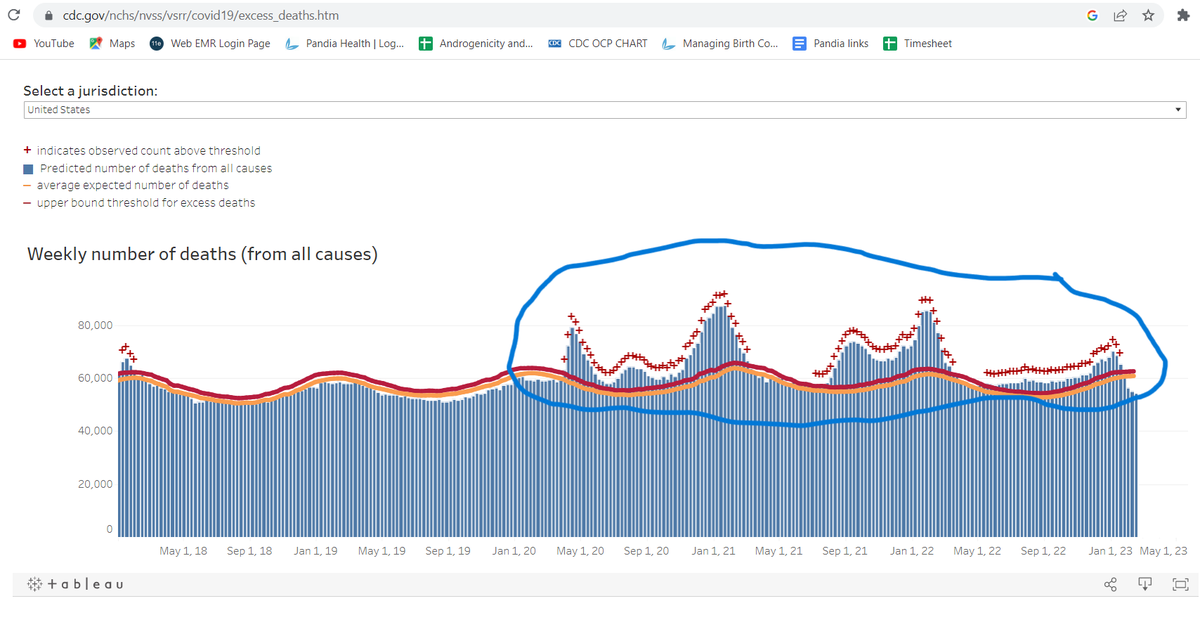
Task: Click the address bar URL field
Action: (x=560, y=16)
